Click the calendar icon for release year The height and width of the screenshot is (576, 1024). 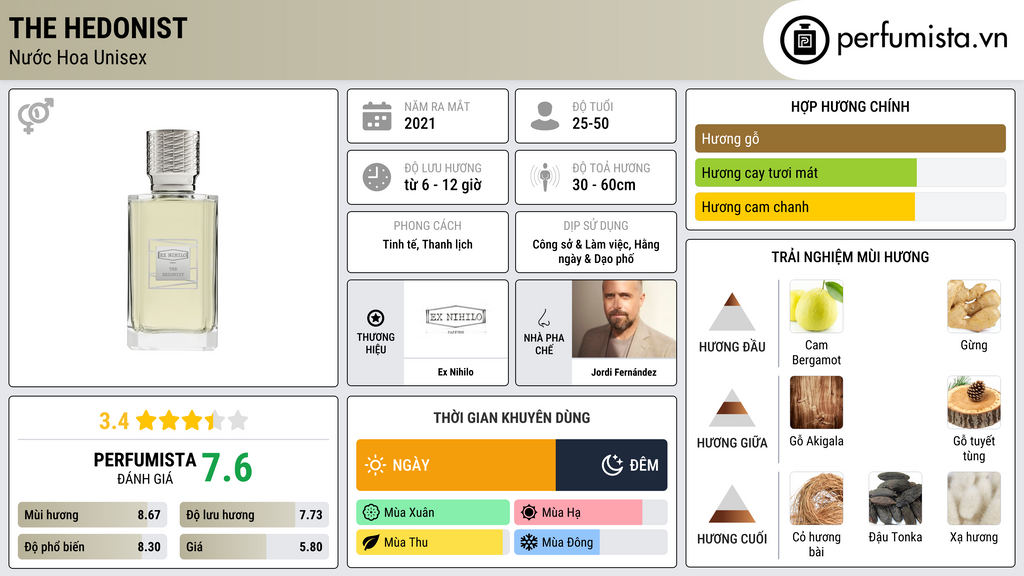click(377, 116)
